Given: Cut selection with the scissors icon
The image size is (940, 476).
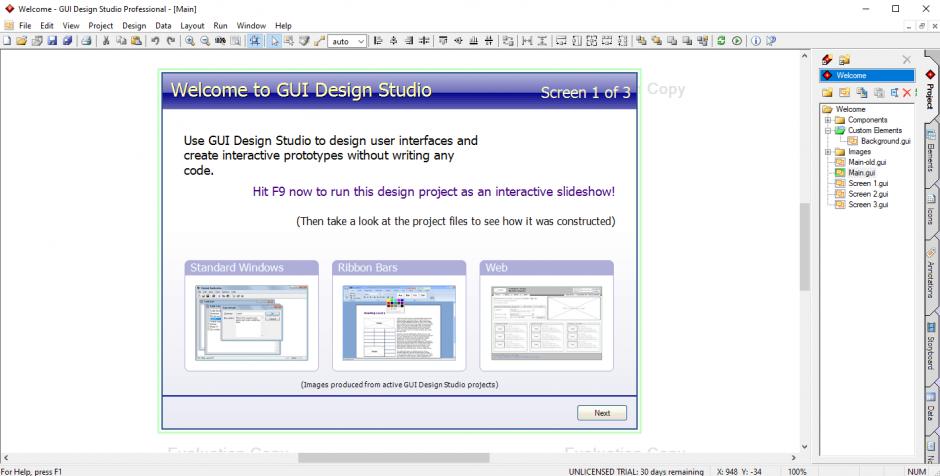Looking at the screenshot, I should [x=106, y=41].
